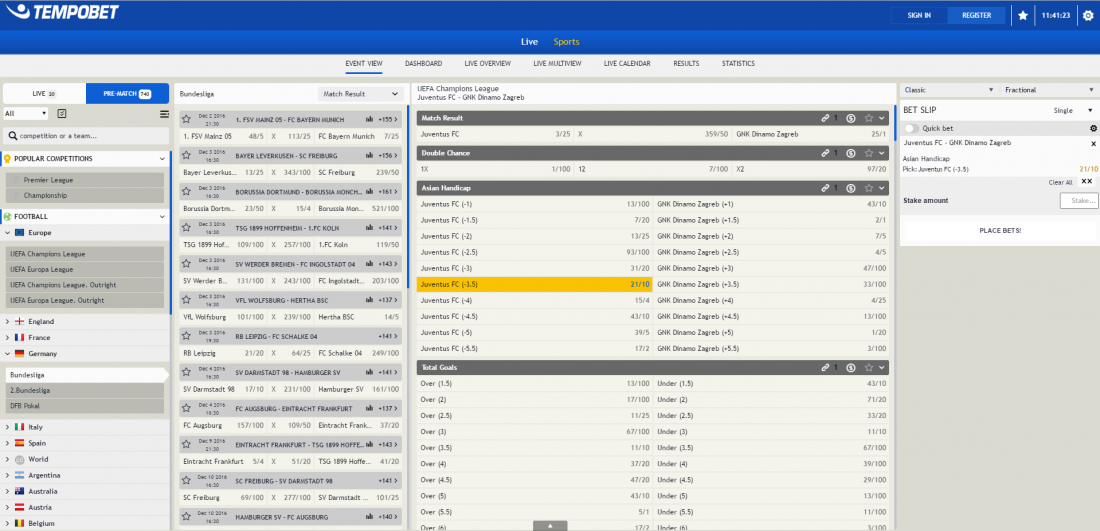Open the hamburger list menu icon

pyautogui.click(x=164, y=114)
